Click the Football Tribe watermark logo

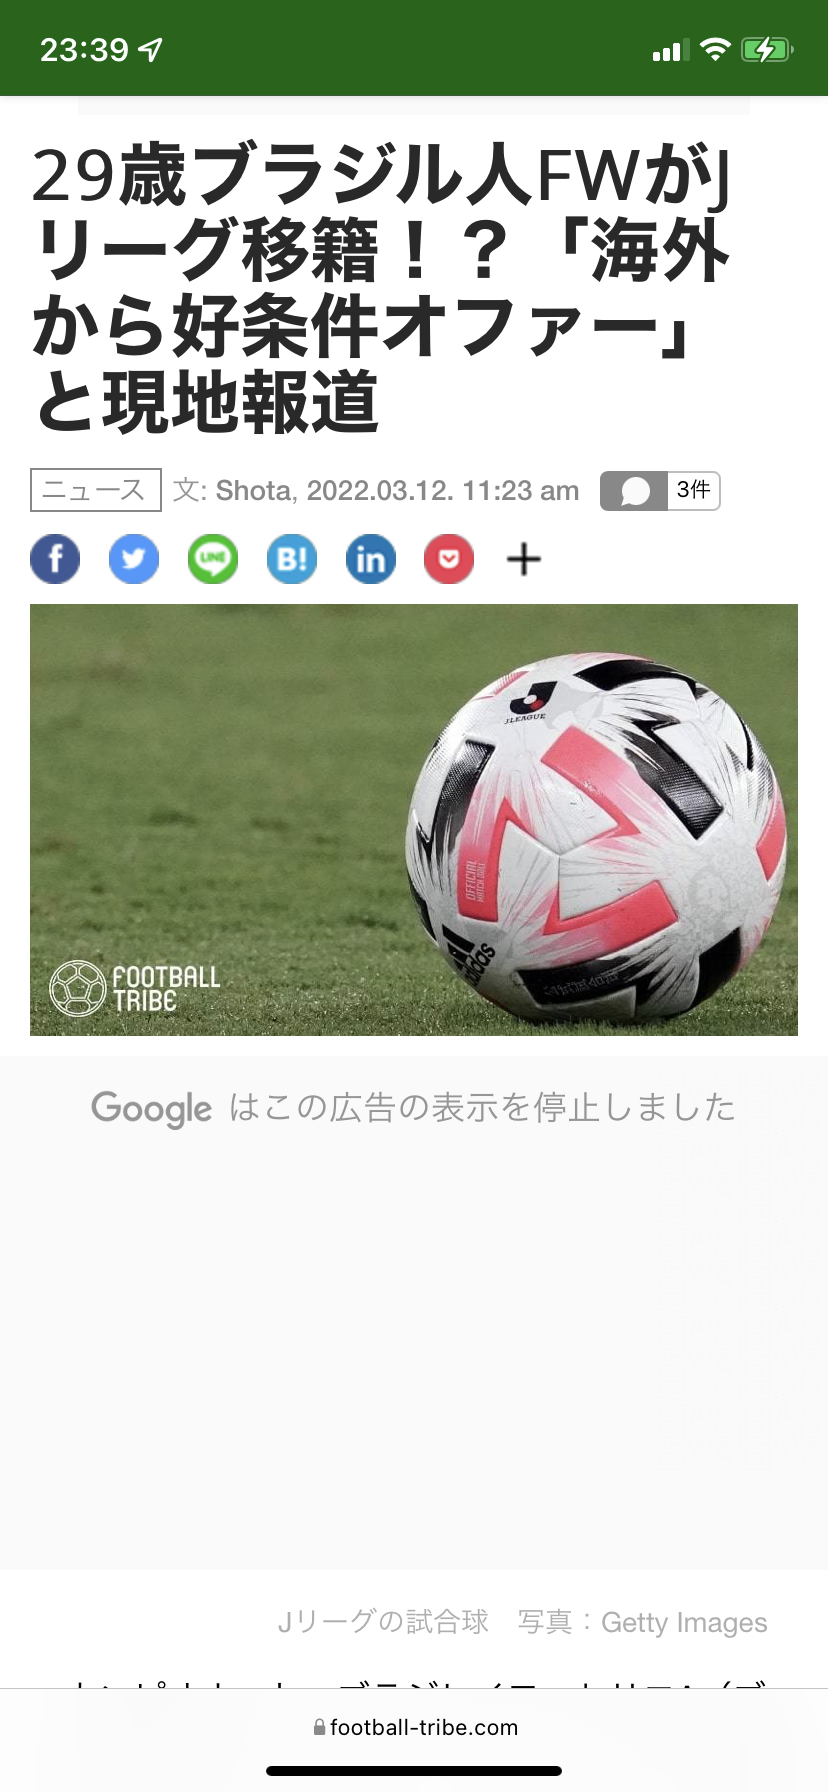134,988
